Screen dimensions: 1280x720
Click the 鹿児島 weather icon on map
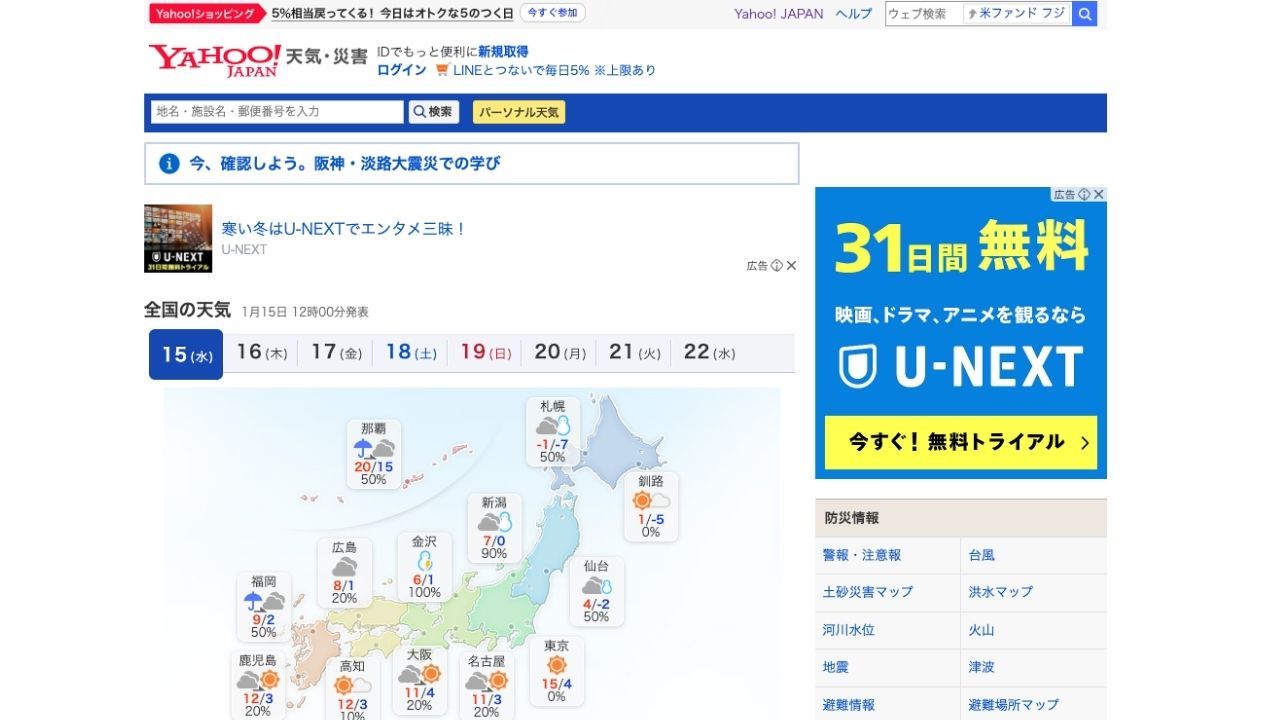click(x=257, y=680)
